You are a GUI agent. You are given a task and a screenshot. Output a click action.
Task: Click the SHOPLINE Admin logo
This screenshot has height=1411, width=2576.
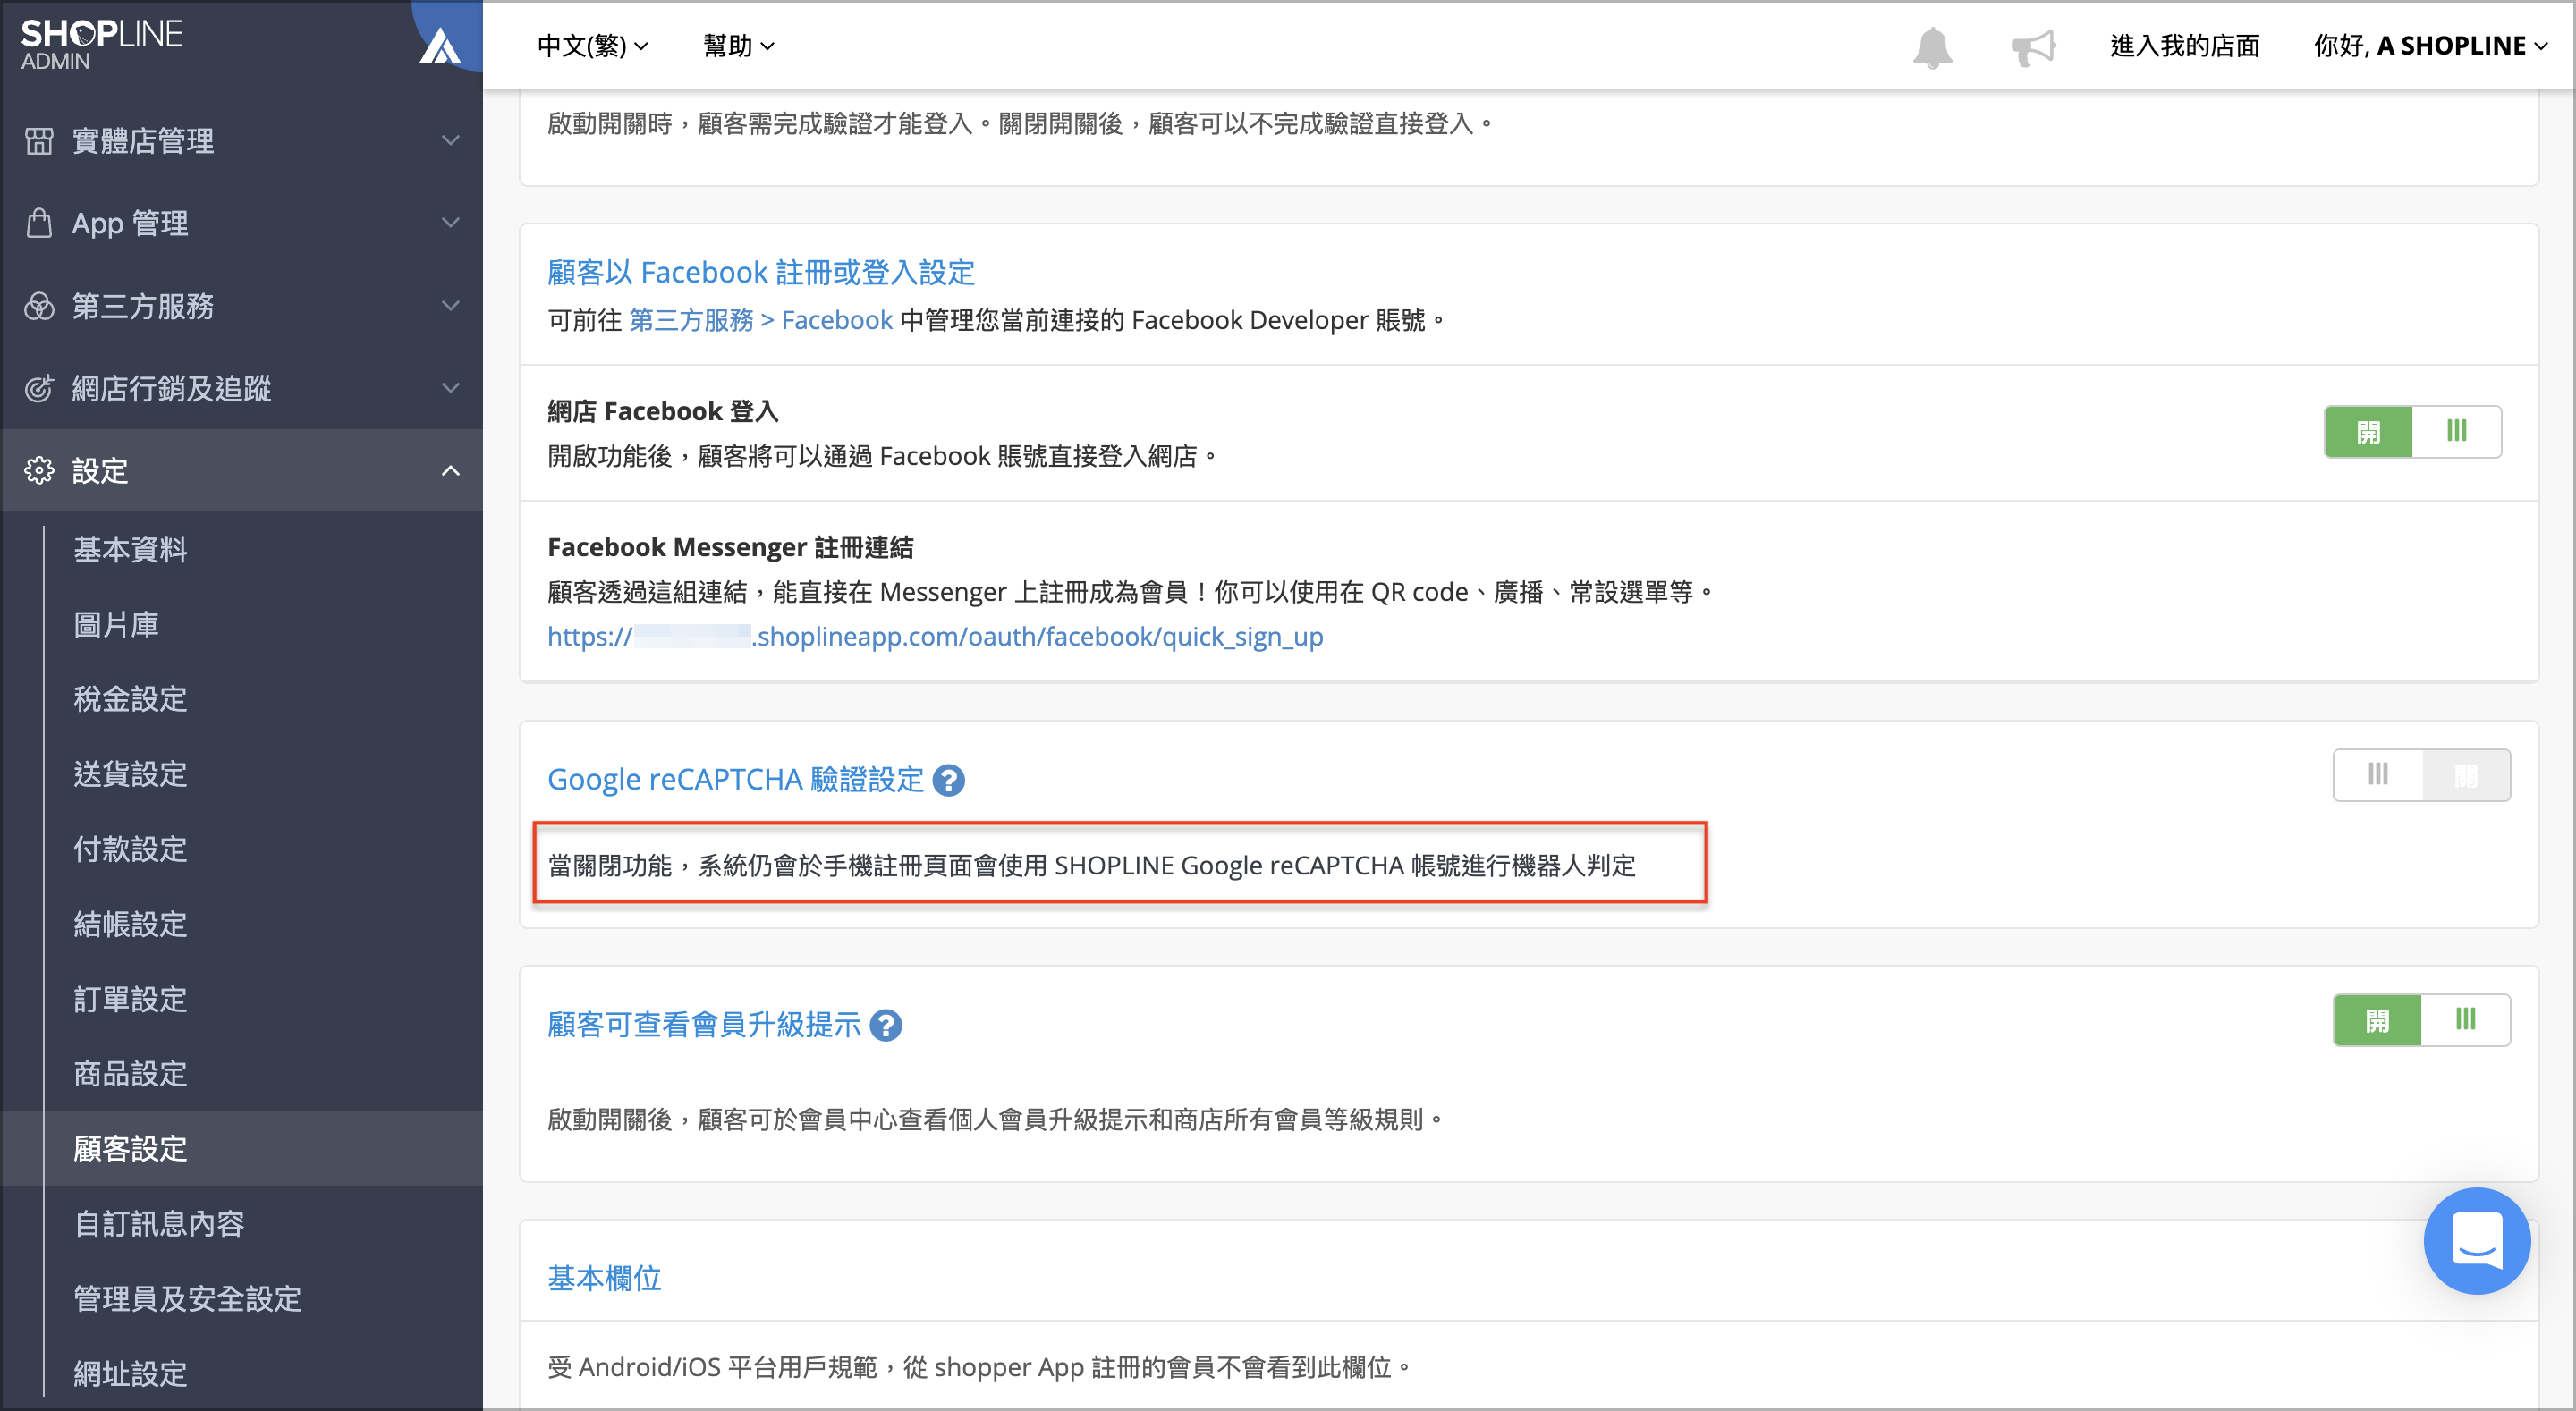[101, 45]
